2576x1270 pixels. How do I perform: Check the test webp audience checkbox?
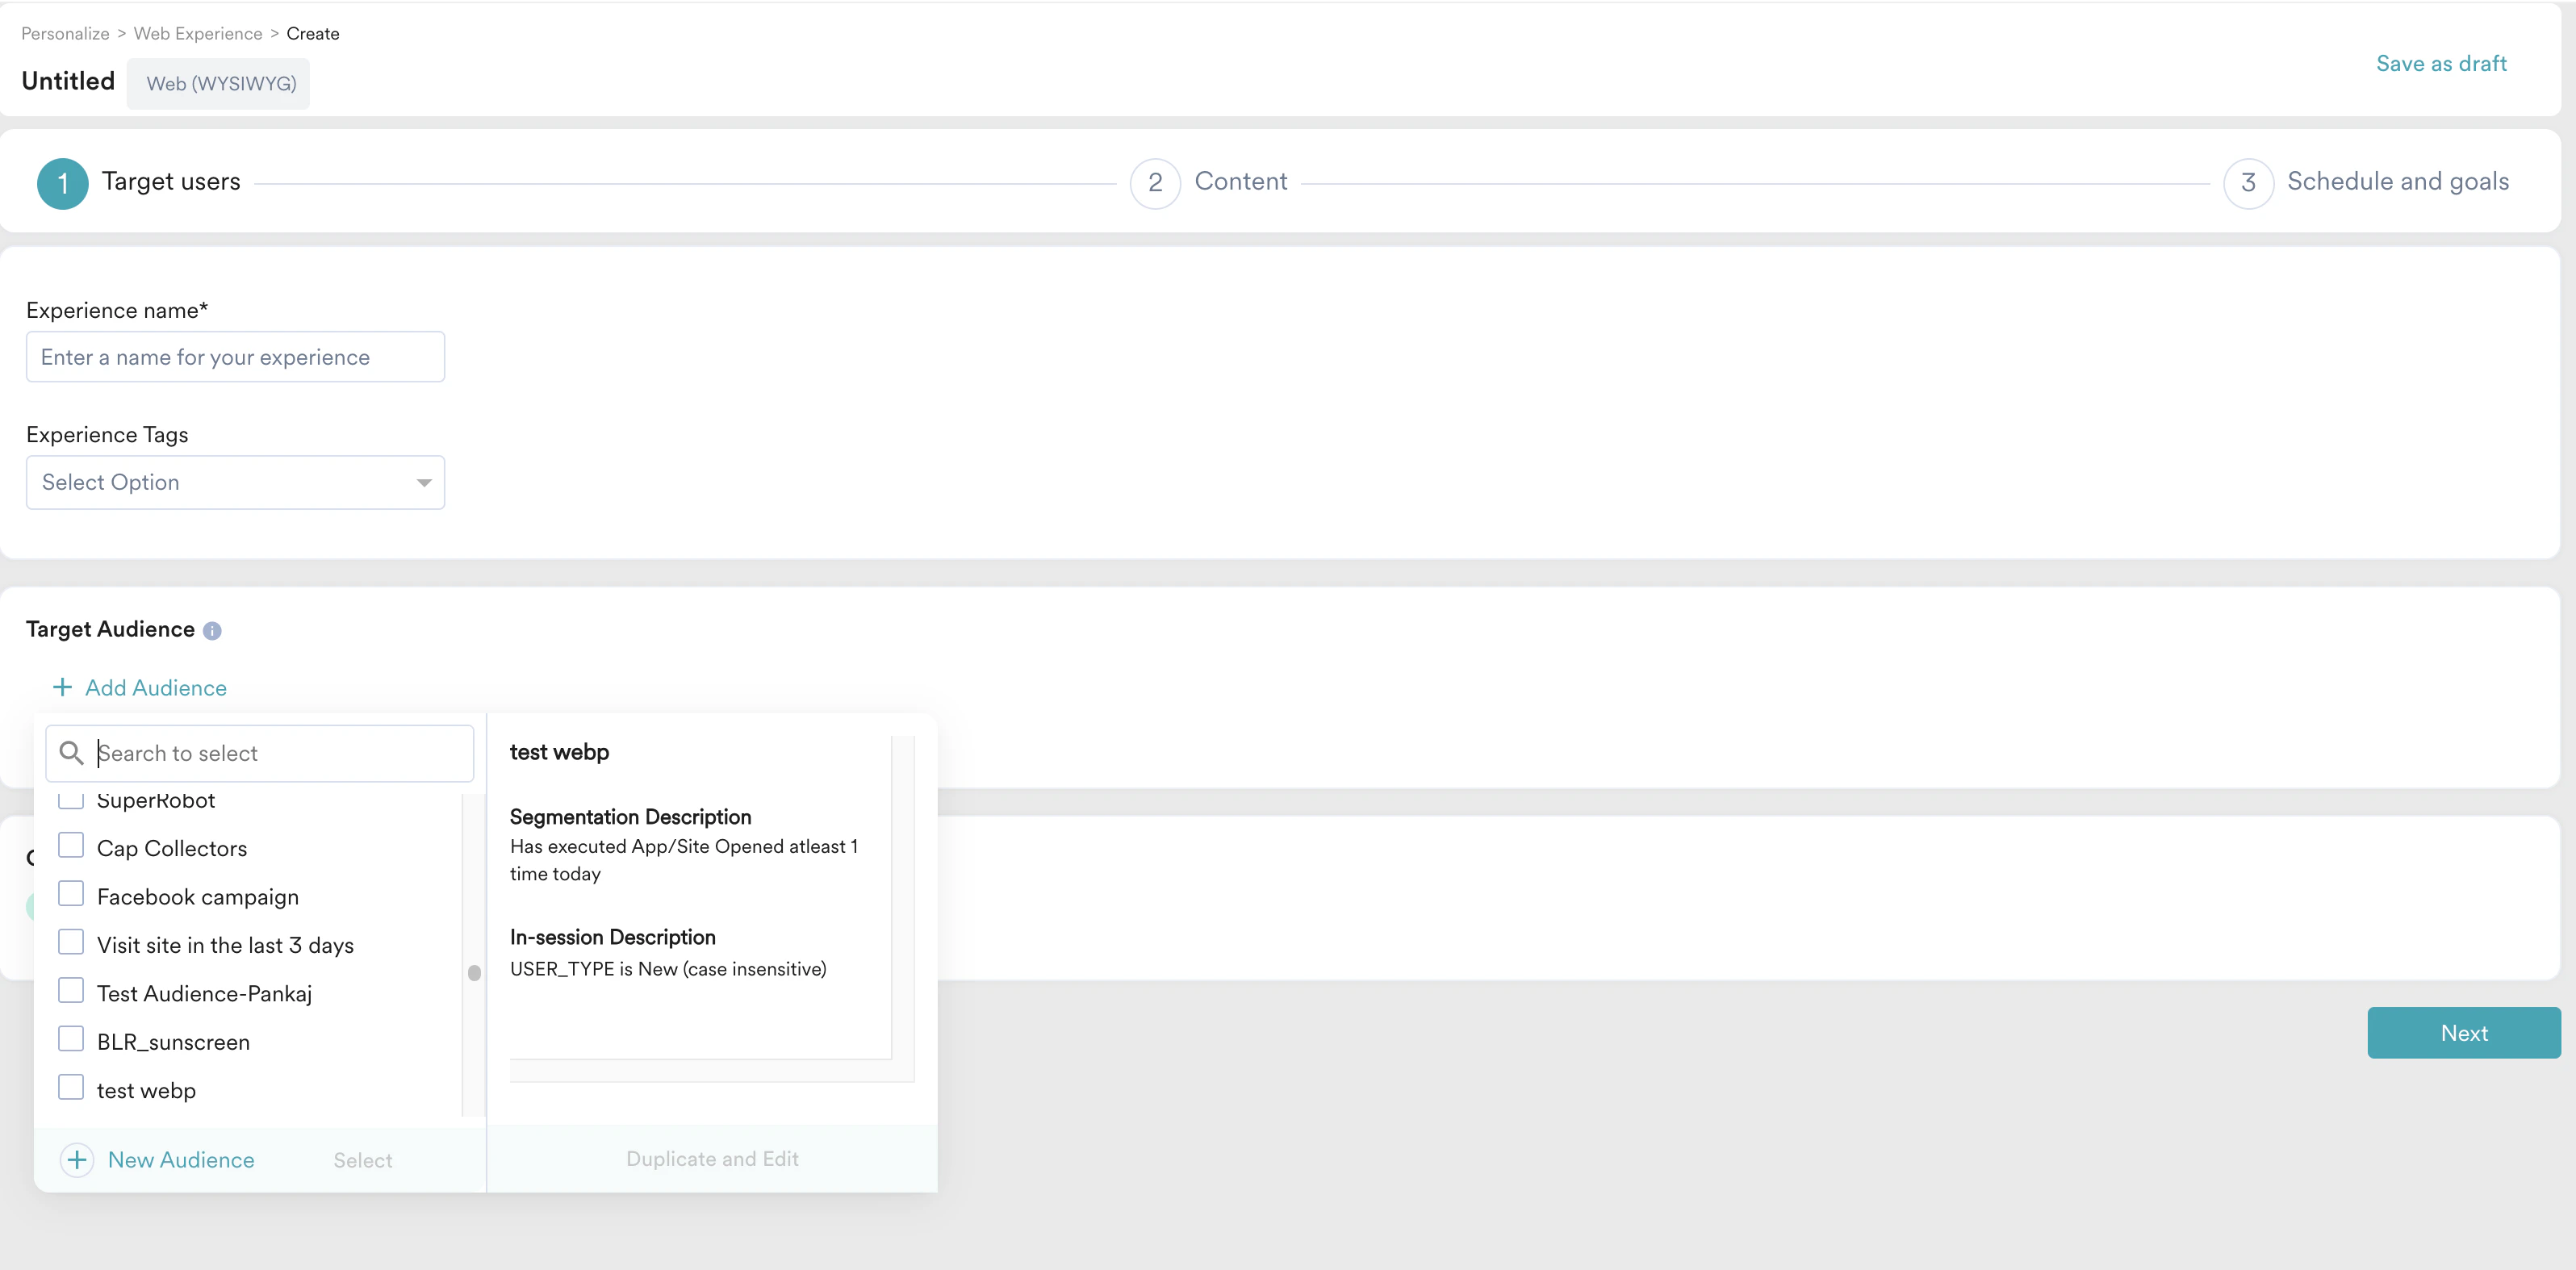[70, 1088]
